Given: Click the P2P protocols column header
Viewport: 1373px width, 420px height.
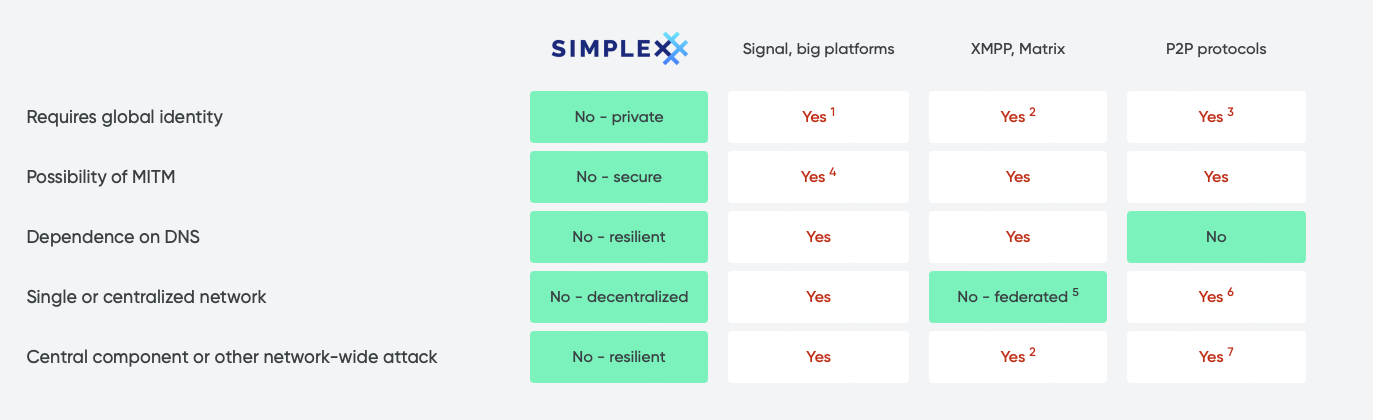Looking at the screenshot, I should click(x=1216, y=49).
